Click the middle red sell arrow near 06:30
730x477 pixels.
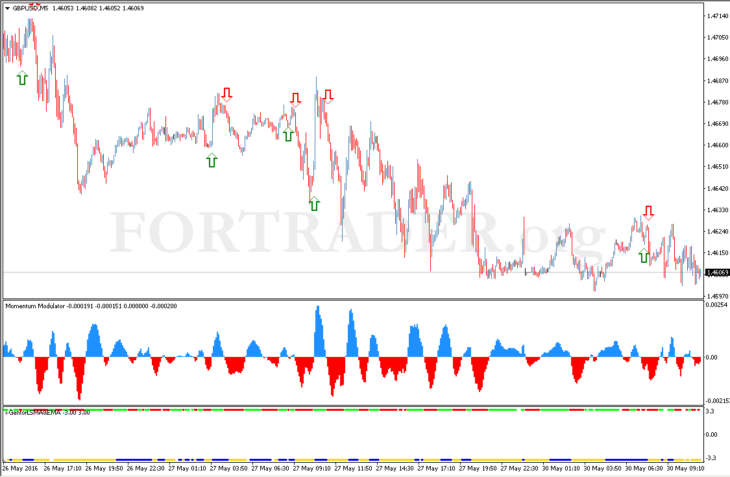click(295, 100)
